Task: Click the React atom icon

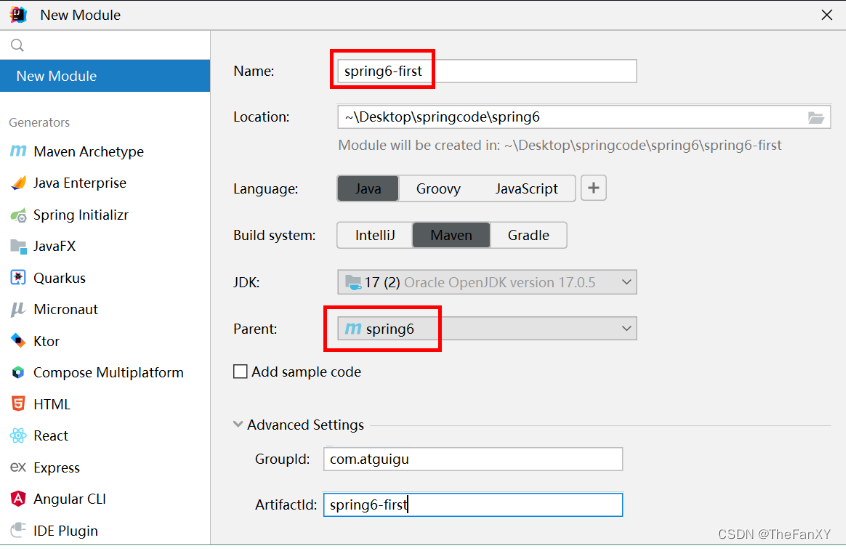Action: click(18, 436)
